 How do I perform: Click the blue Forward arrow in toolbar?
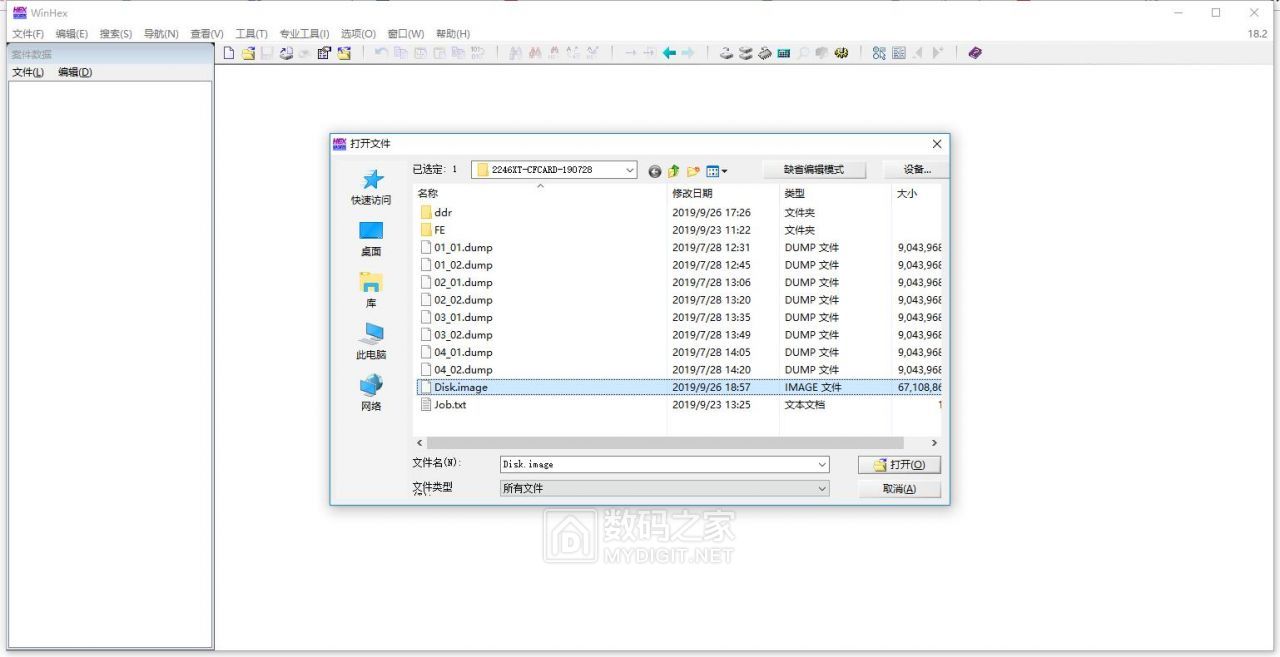click(687, 53)
